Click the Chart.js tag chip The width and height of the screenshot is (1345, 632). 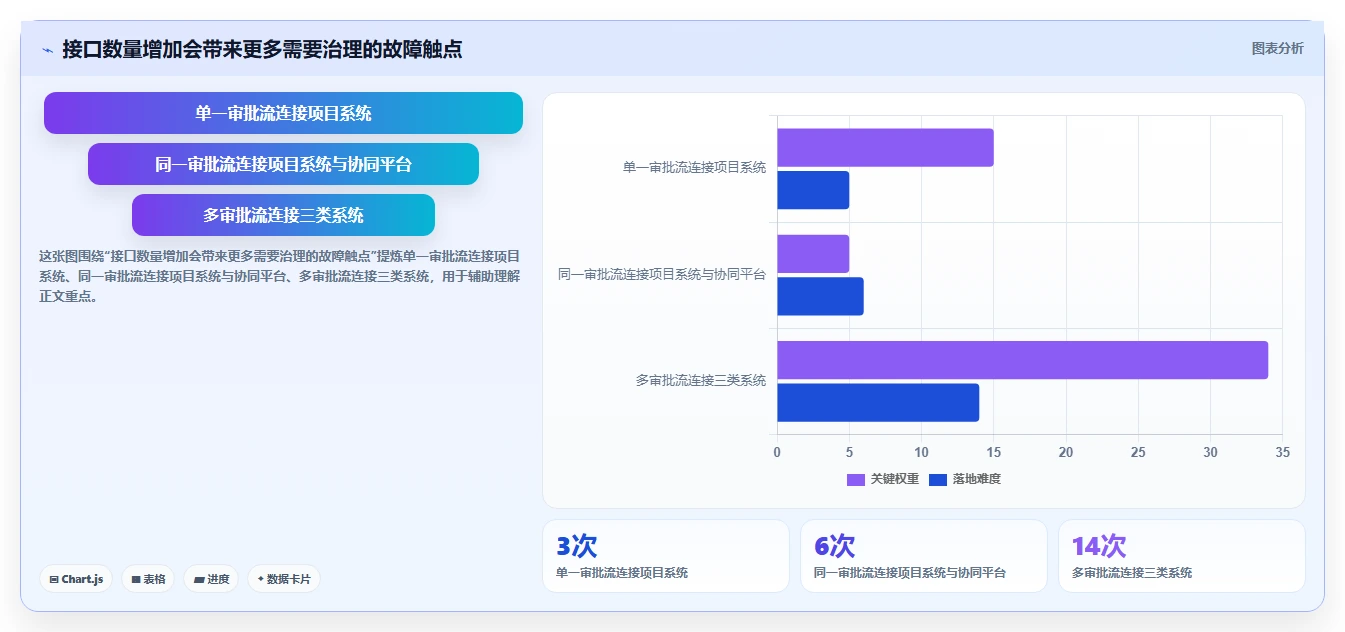click(x=76, y=579)
